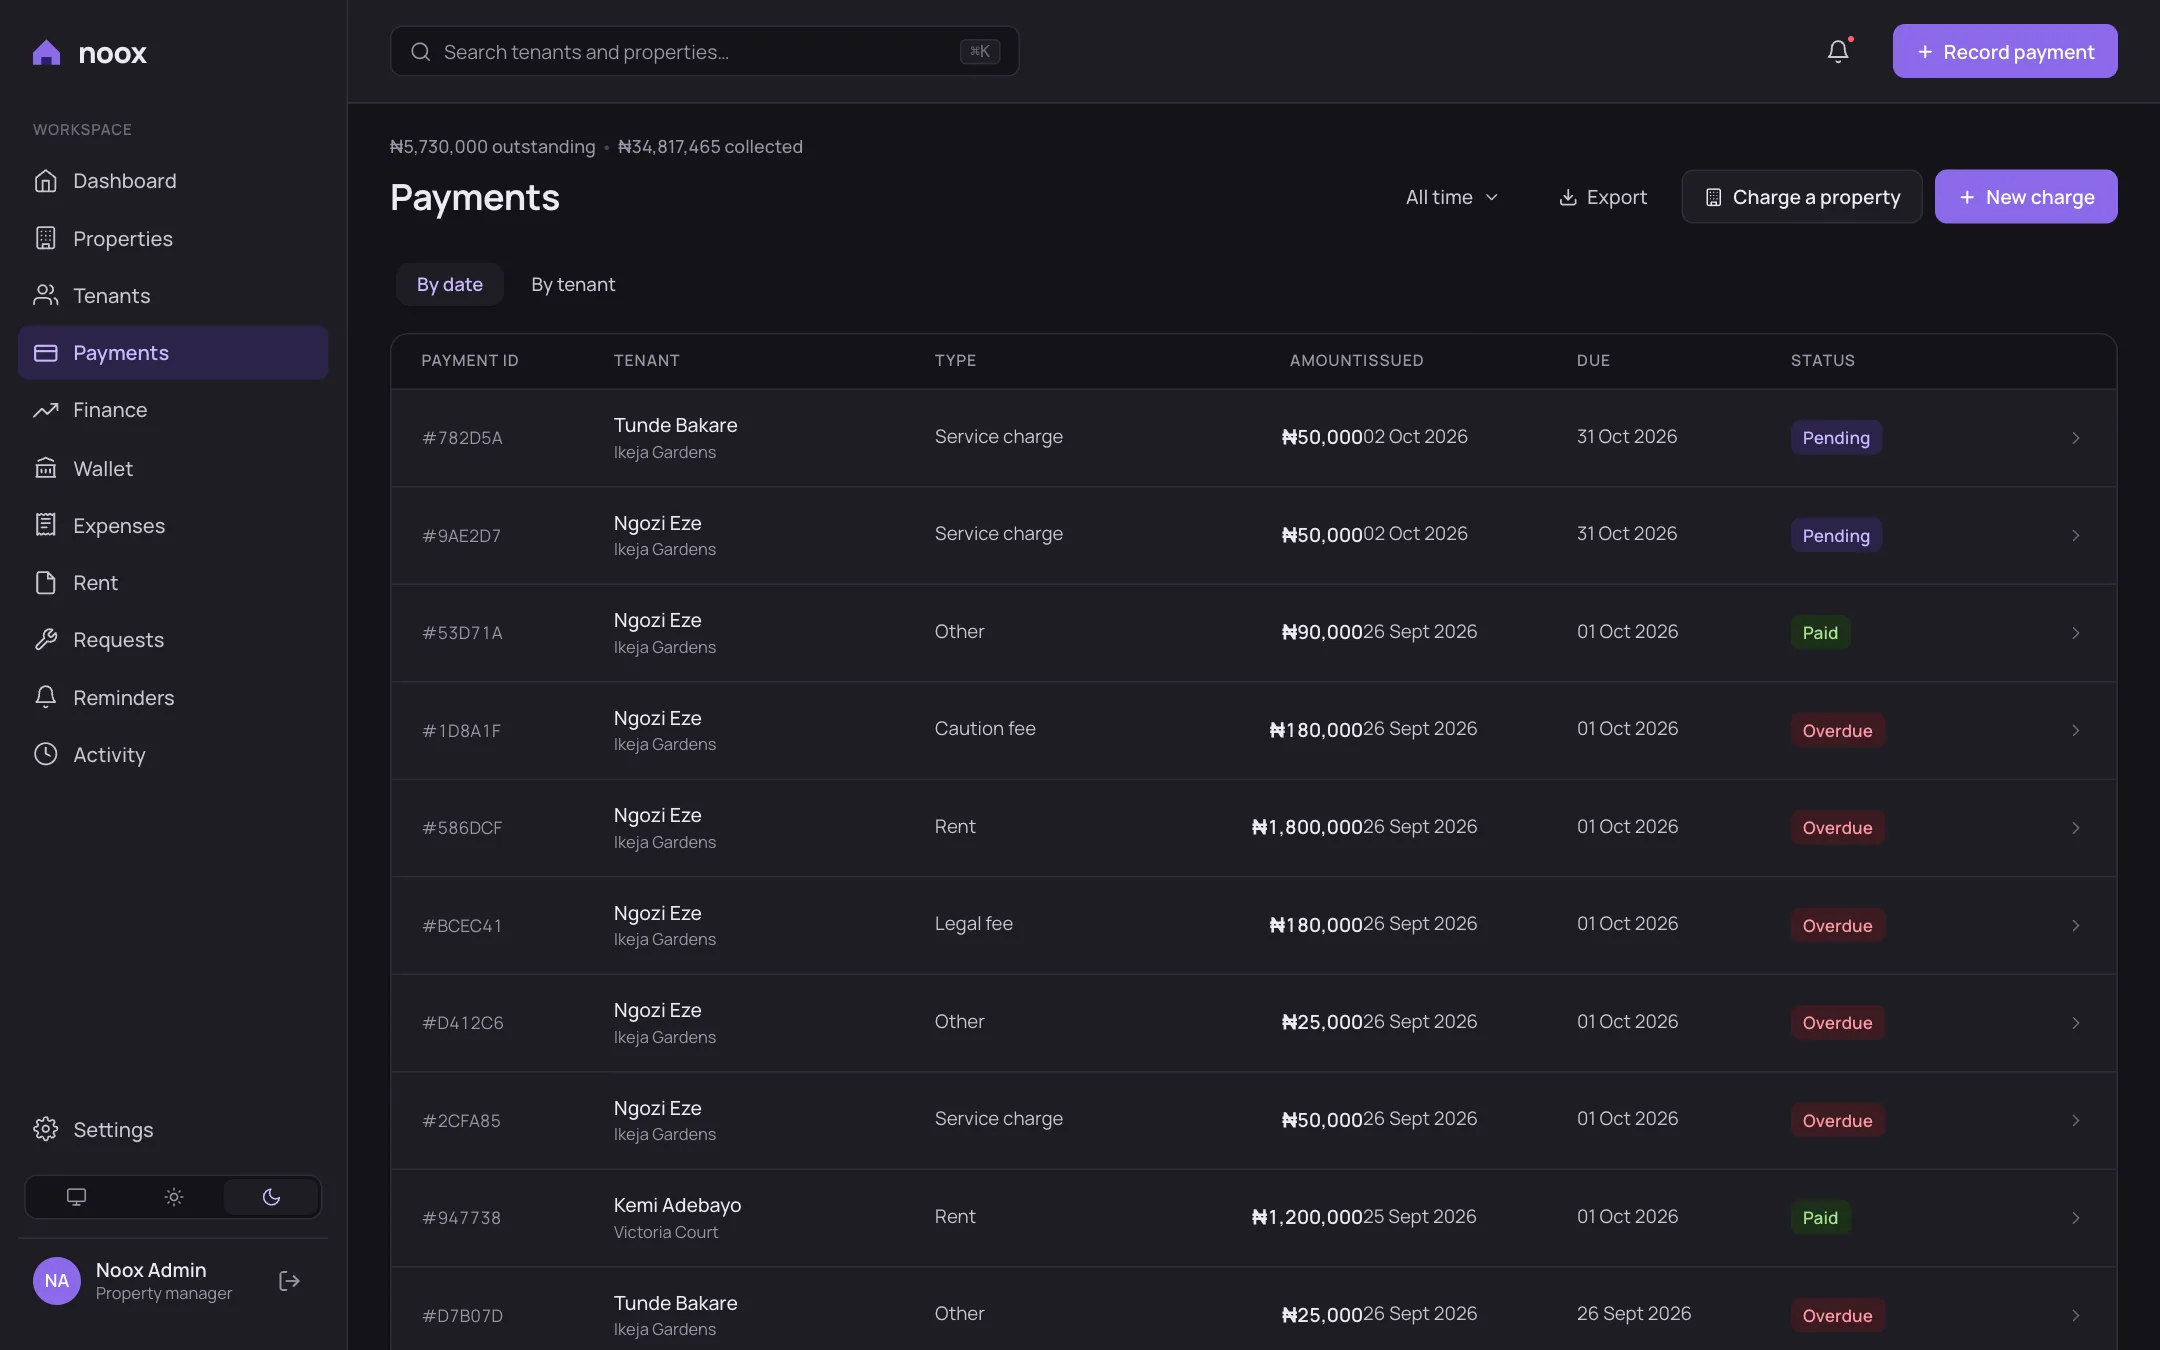Viewport: 2160px width, 1350px height.
Task: Open Dashboard from the sidebar
Action: point(173,181)
